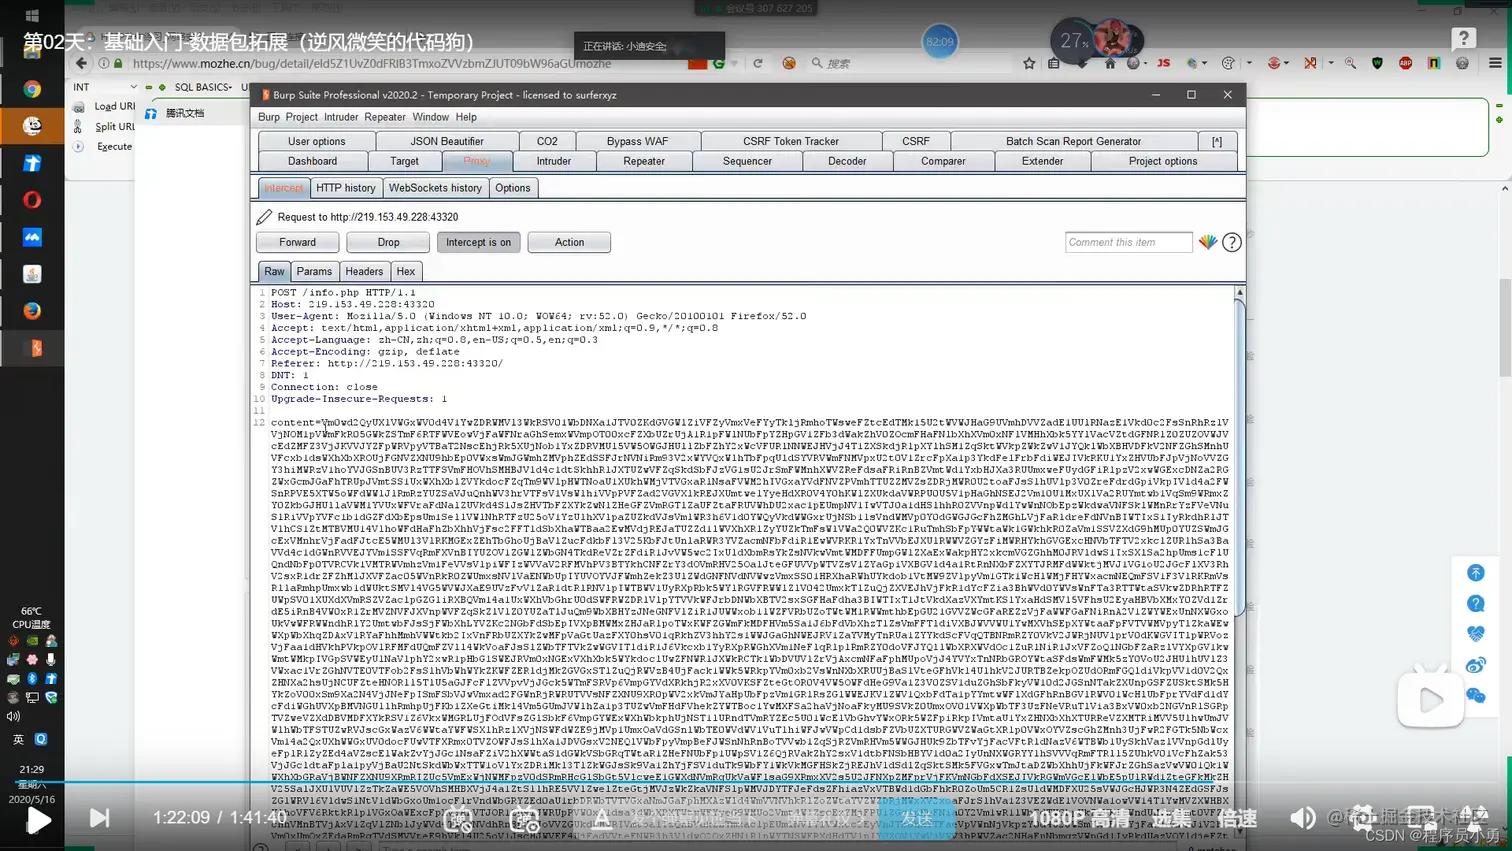
Task: Open the Target tab
Action: tap(404, 161)
